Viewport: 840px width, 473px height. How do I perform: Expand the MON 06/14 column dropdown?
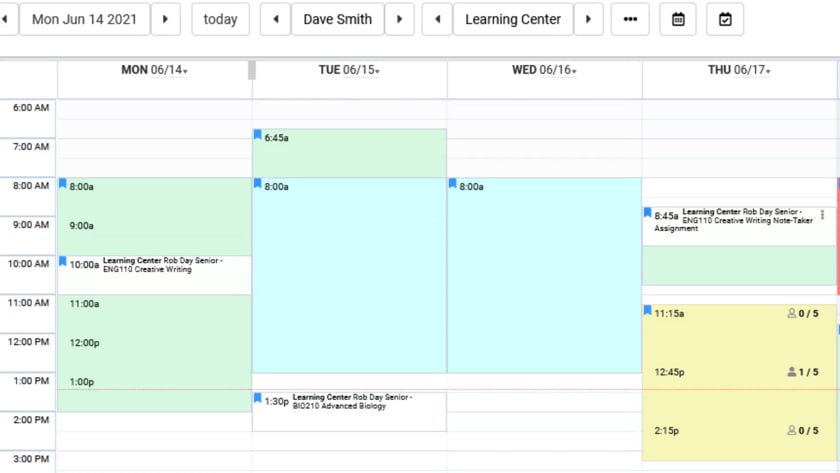[x=186, y=71]
